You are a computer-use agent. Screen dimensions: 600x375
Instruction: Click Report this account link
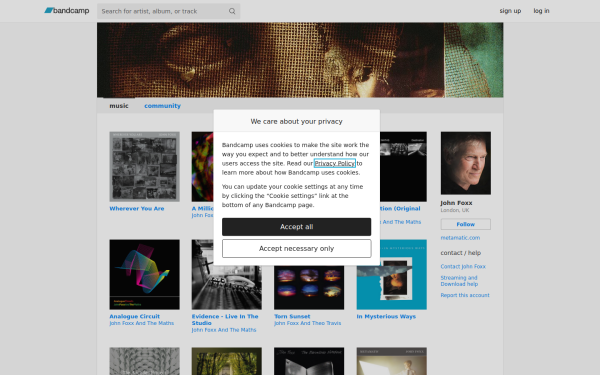tap(465, 295)
